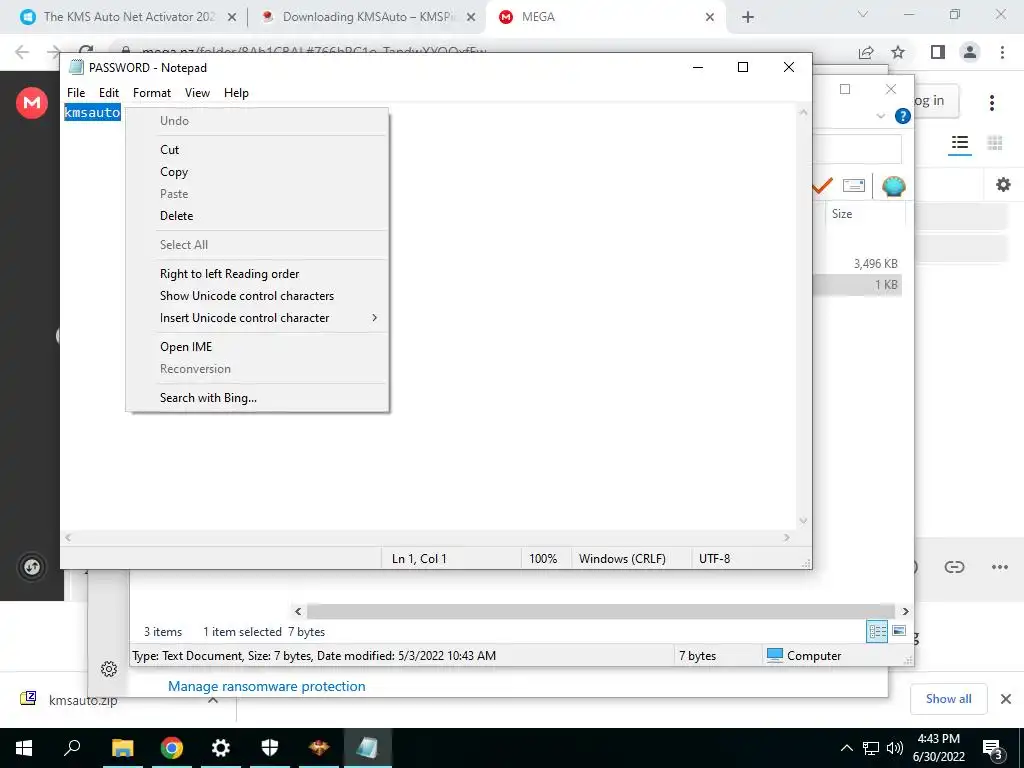The height and width of the screenshot is (768, 1024).
Task: Click the blue help question icon
Action: click(x=903, y=116)
